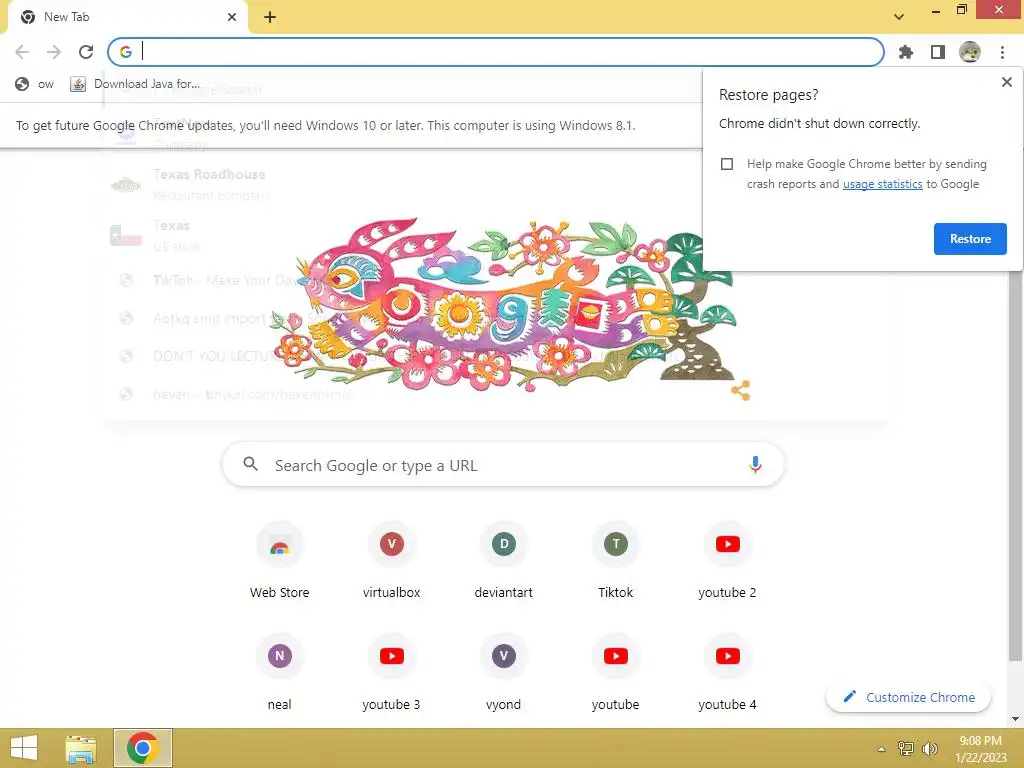
Task: Check the crash reports checkbox
Action: pos(727,164)
